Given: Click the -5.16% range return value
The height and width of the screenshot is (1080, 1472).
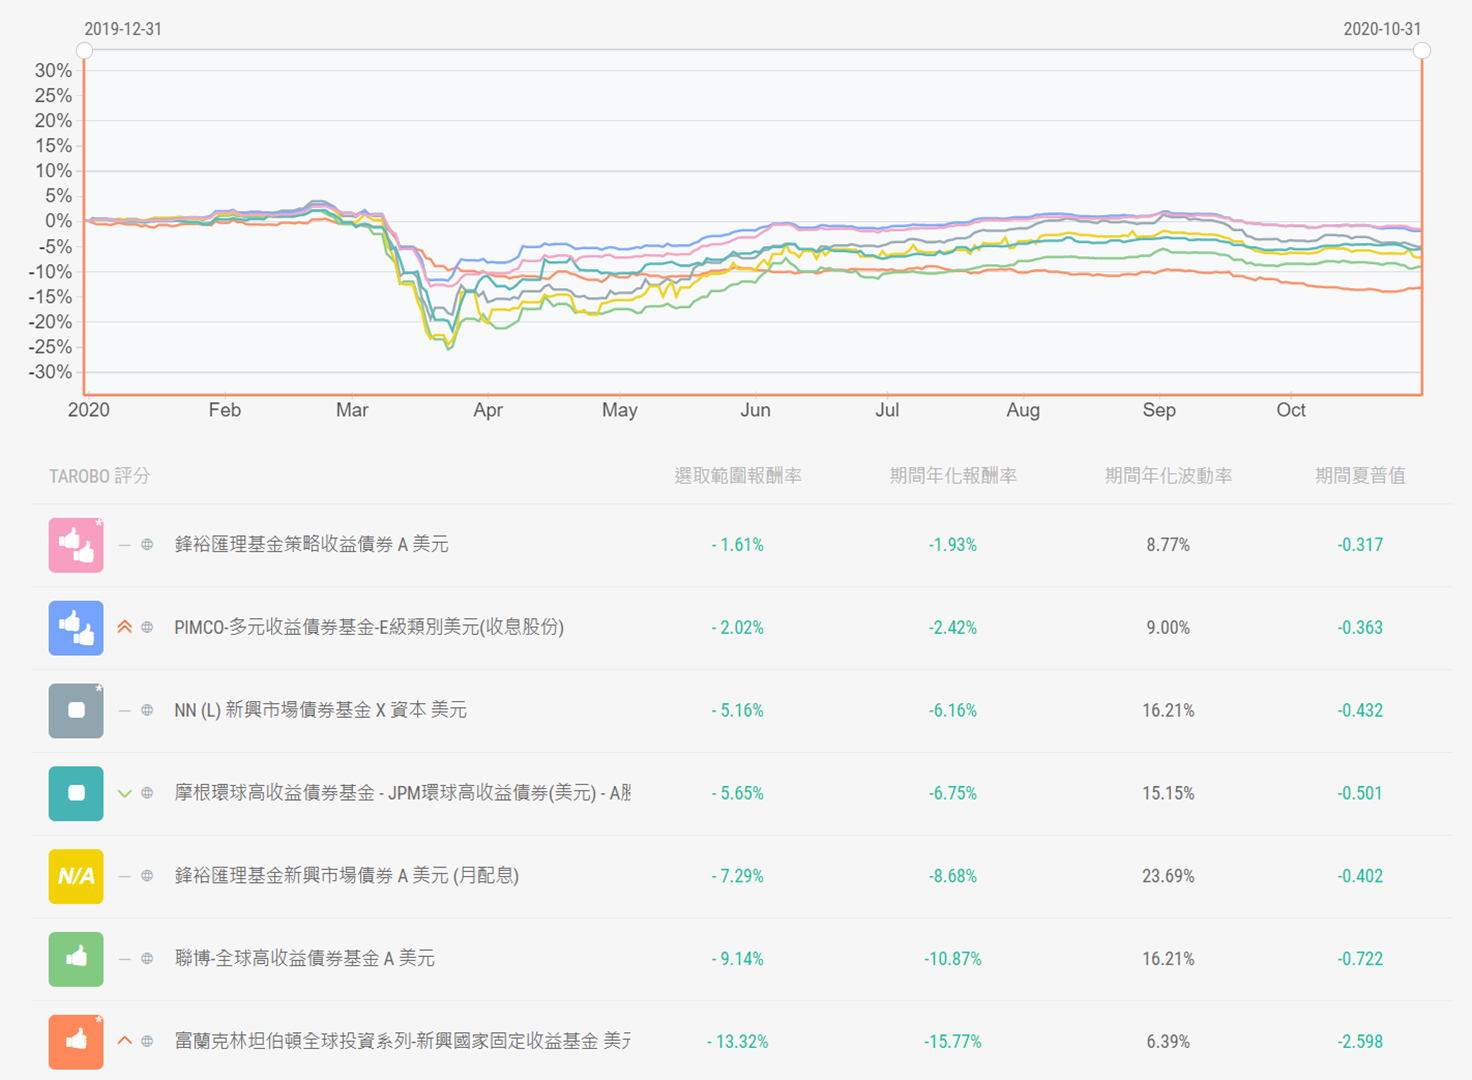Looking at the screenshot, I should [738, 711].
